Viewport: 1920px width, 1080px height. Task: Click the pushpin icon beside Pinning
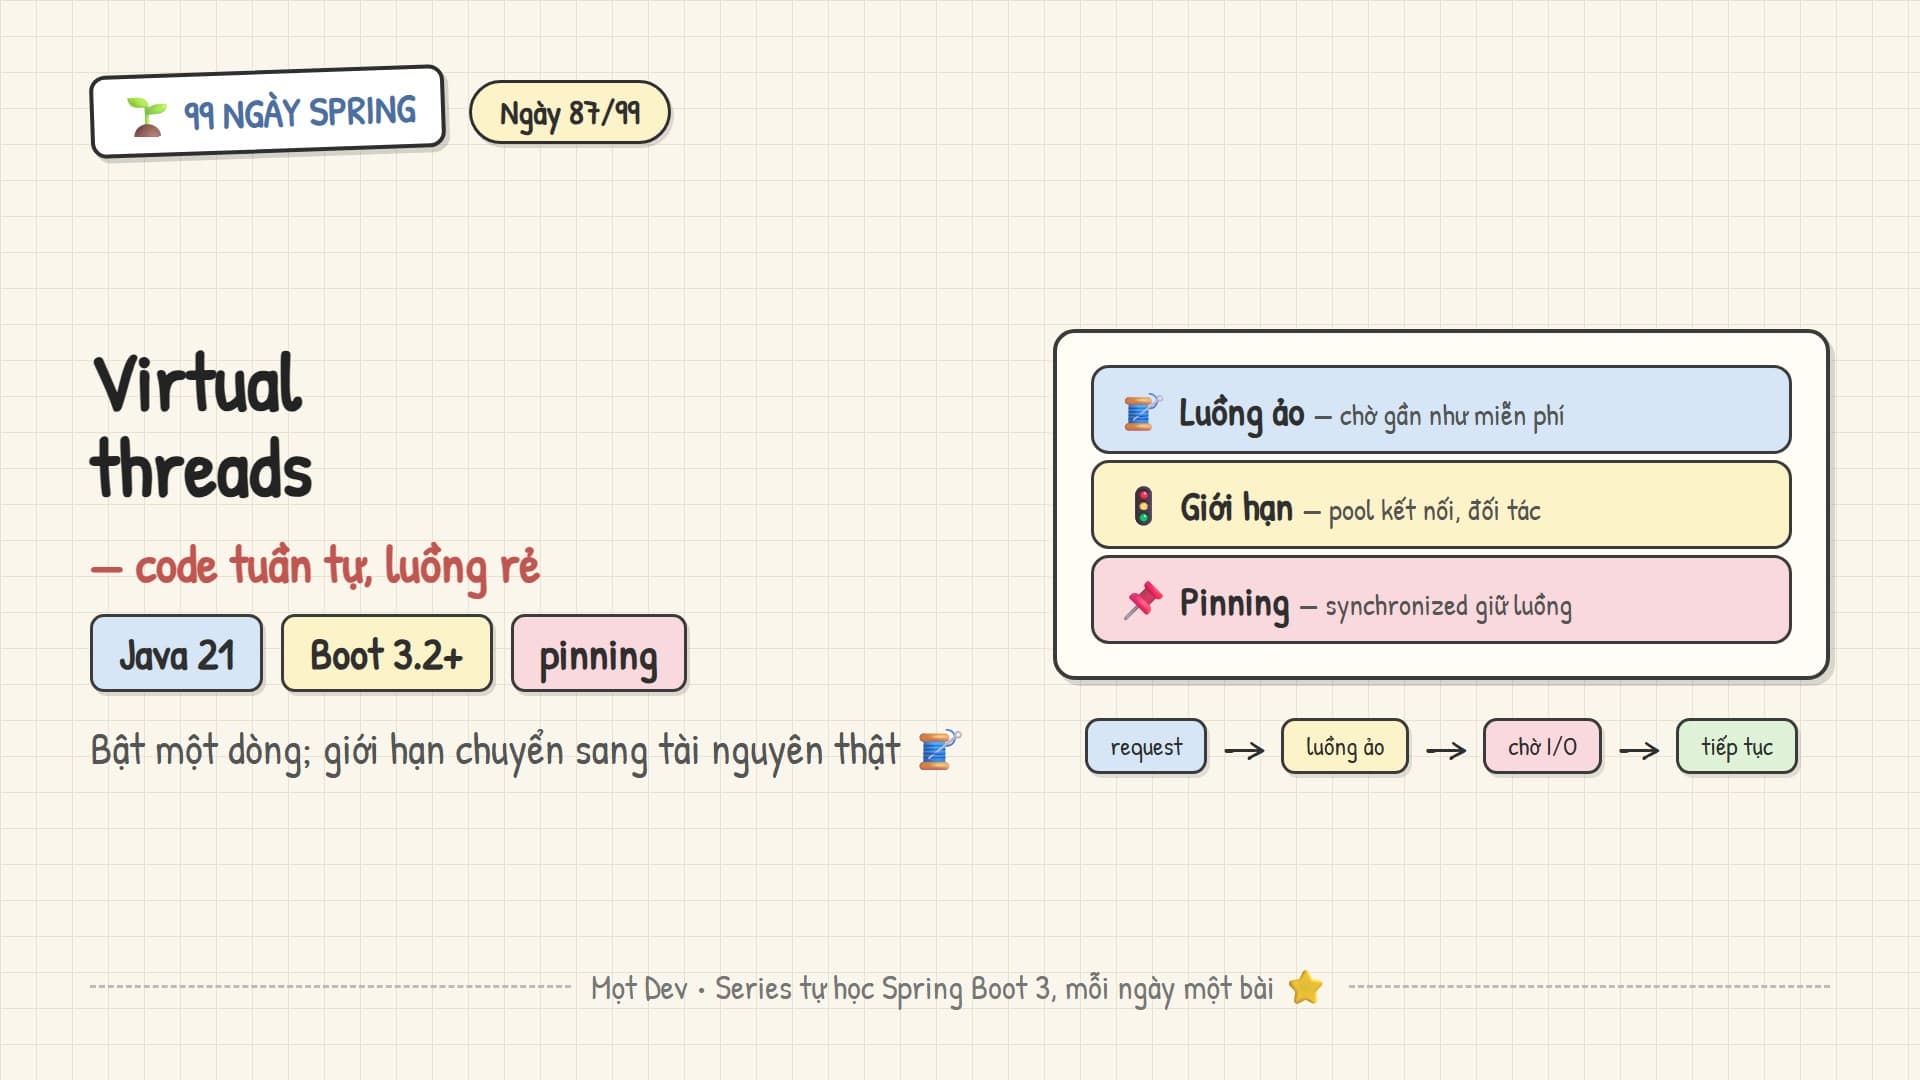click(1143, 601)
